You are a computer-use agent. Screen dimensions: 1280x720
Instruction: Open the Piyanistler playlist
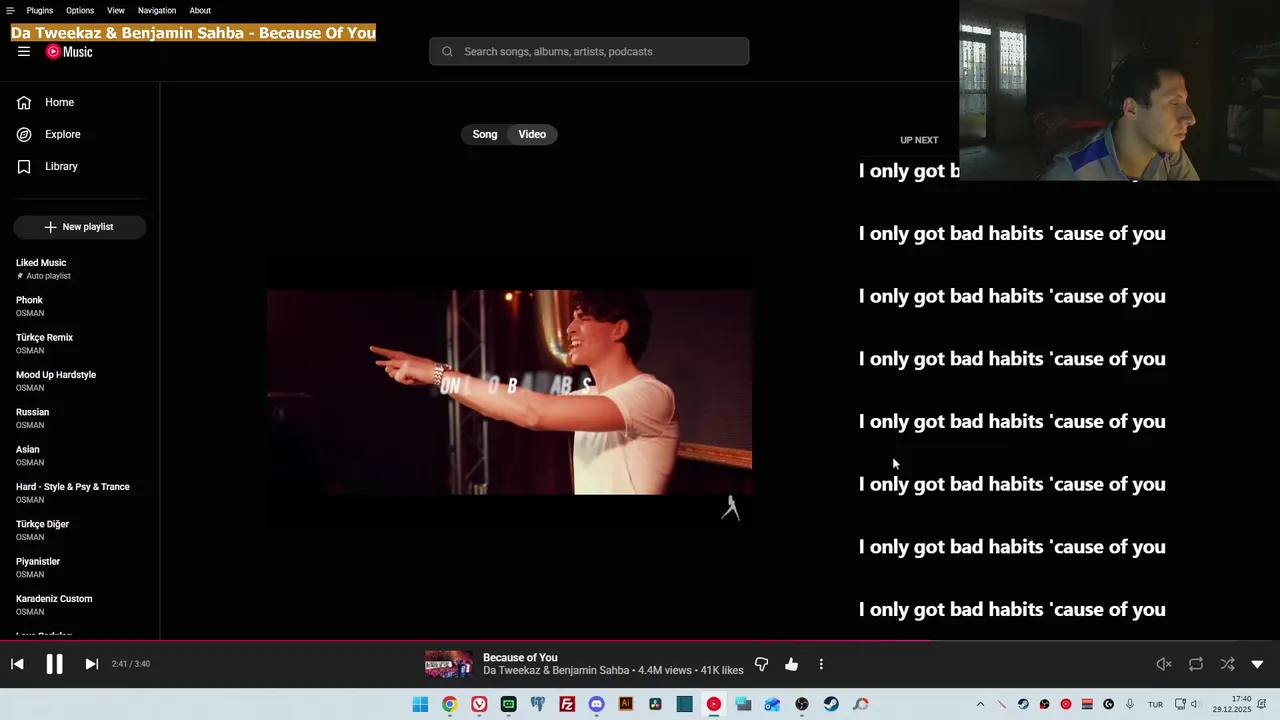[x=80, y=567]
